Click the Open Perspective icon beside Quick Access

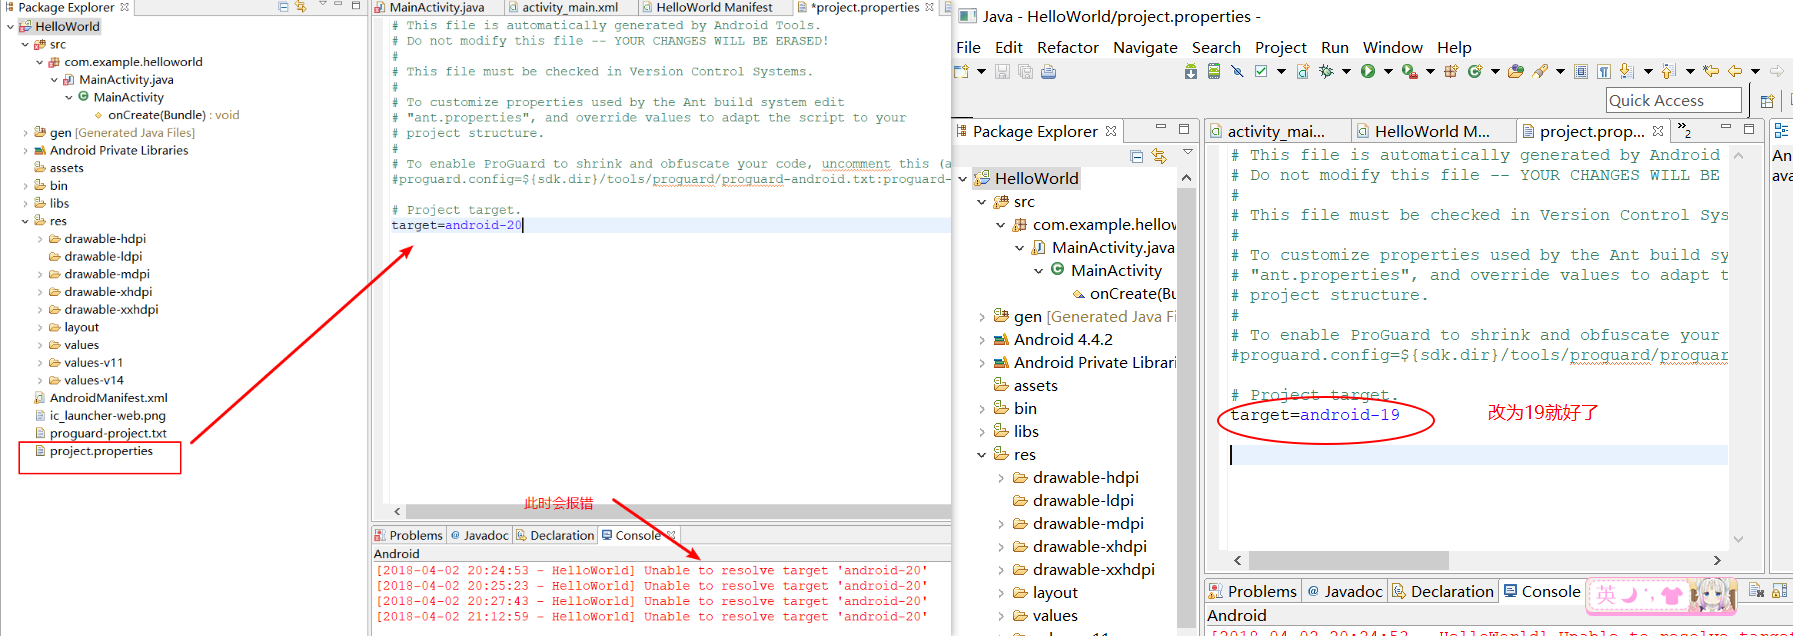[1767, 101]
